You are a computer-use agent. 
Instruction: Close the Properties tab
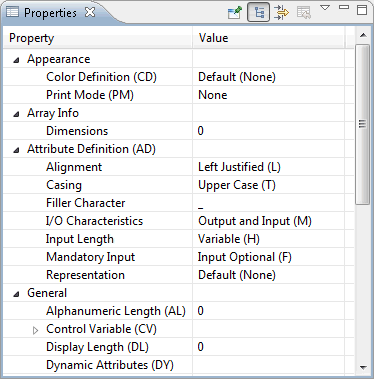pyautogui.click(x=90, y=12)
